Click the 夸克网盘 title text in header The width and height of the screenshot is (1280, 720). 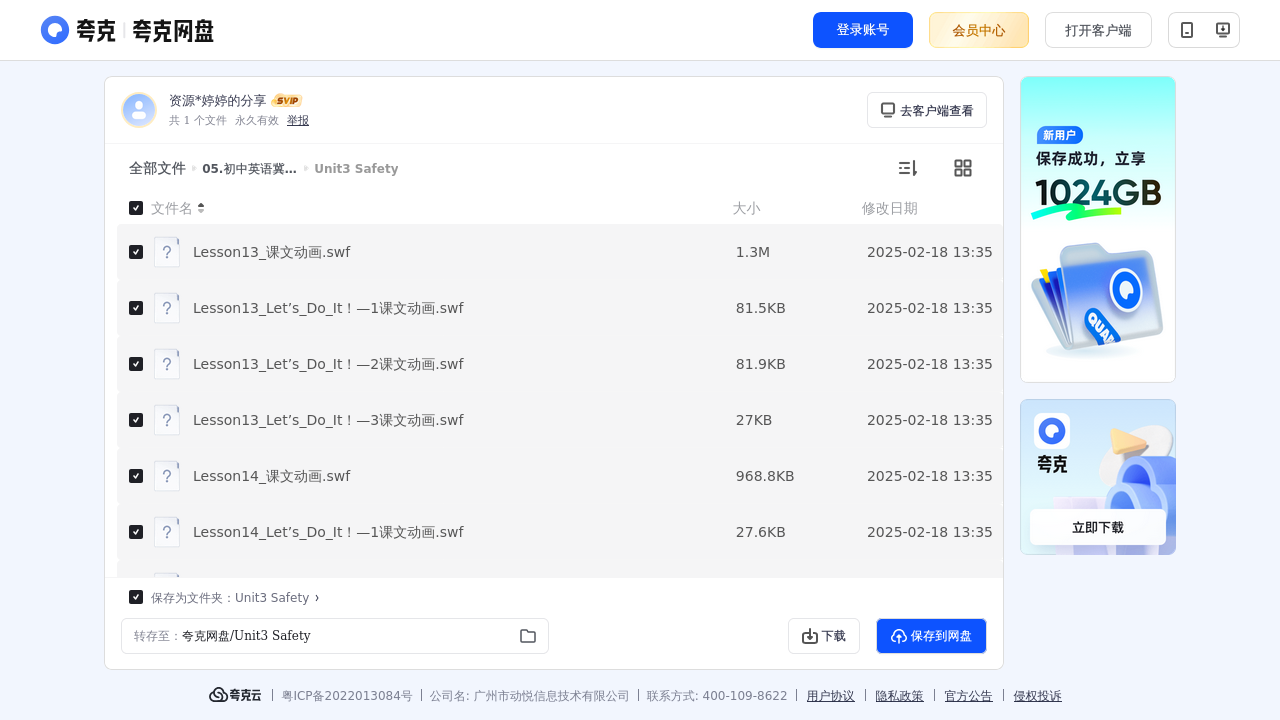[173, 31]
